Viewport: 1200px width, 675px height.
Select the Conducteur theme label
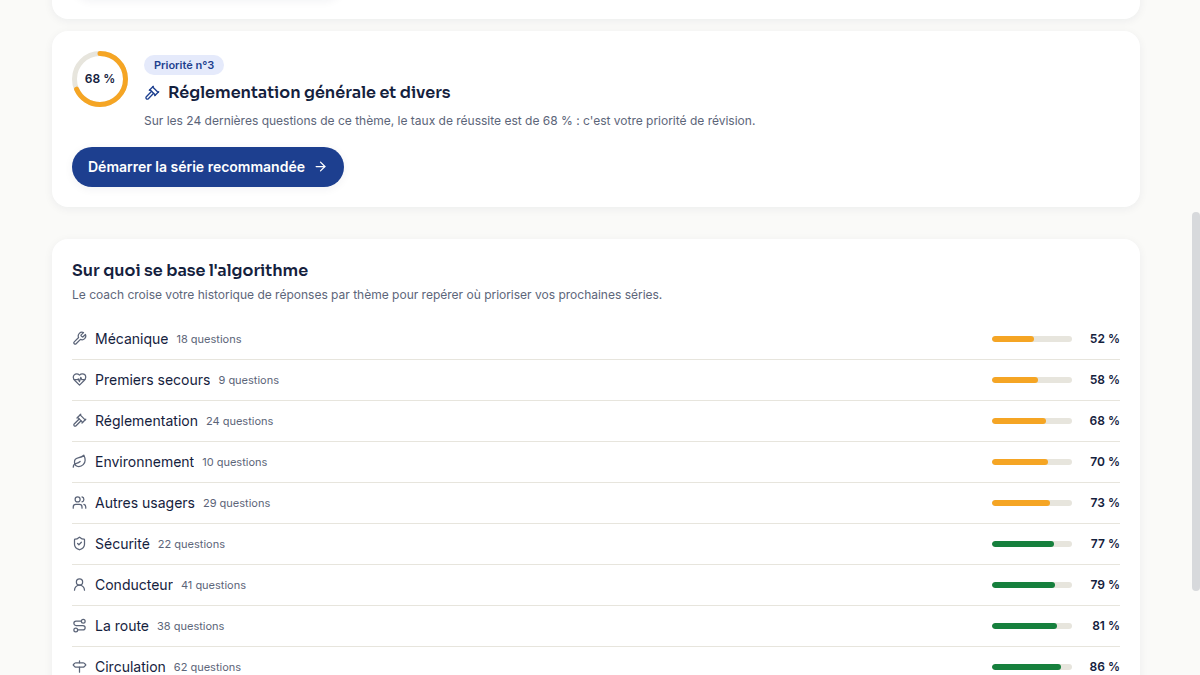[x=134, y=585]
